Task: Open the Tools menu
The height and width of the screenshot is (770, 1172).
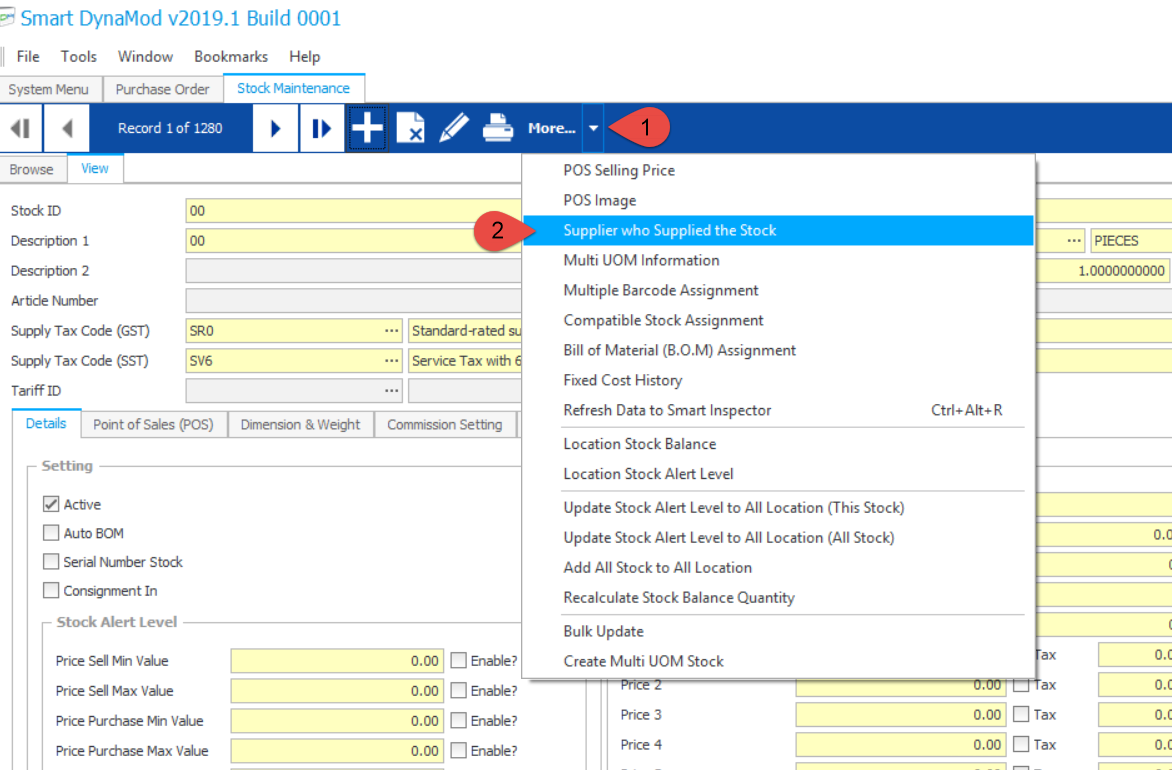Action: click(78, 57)
